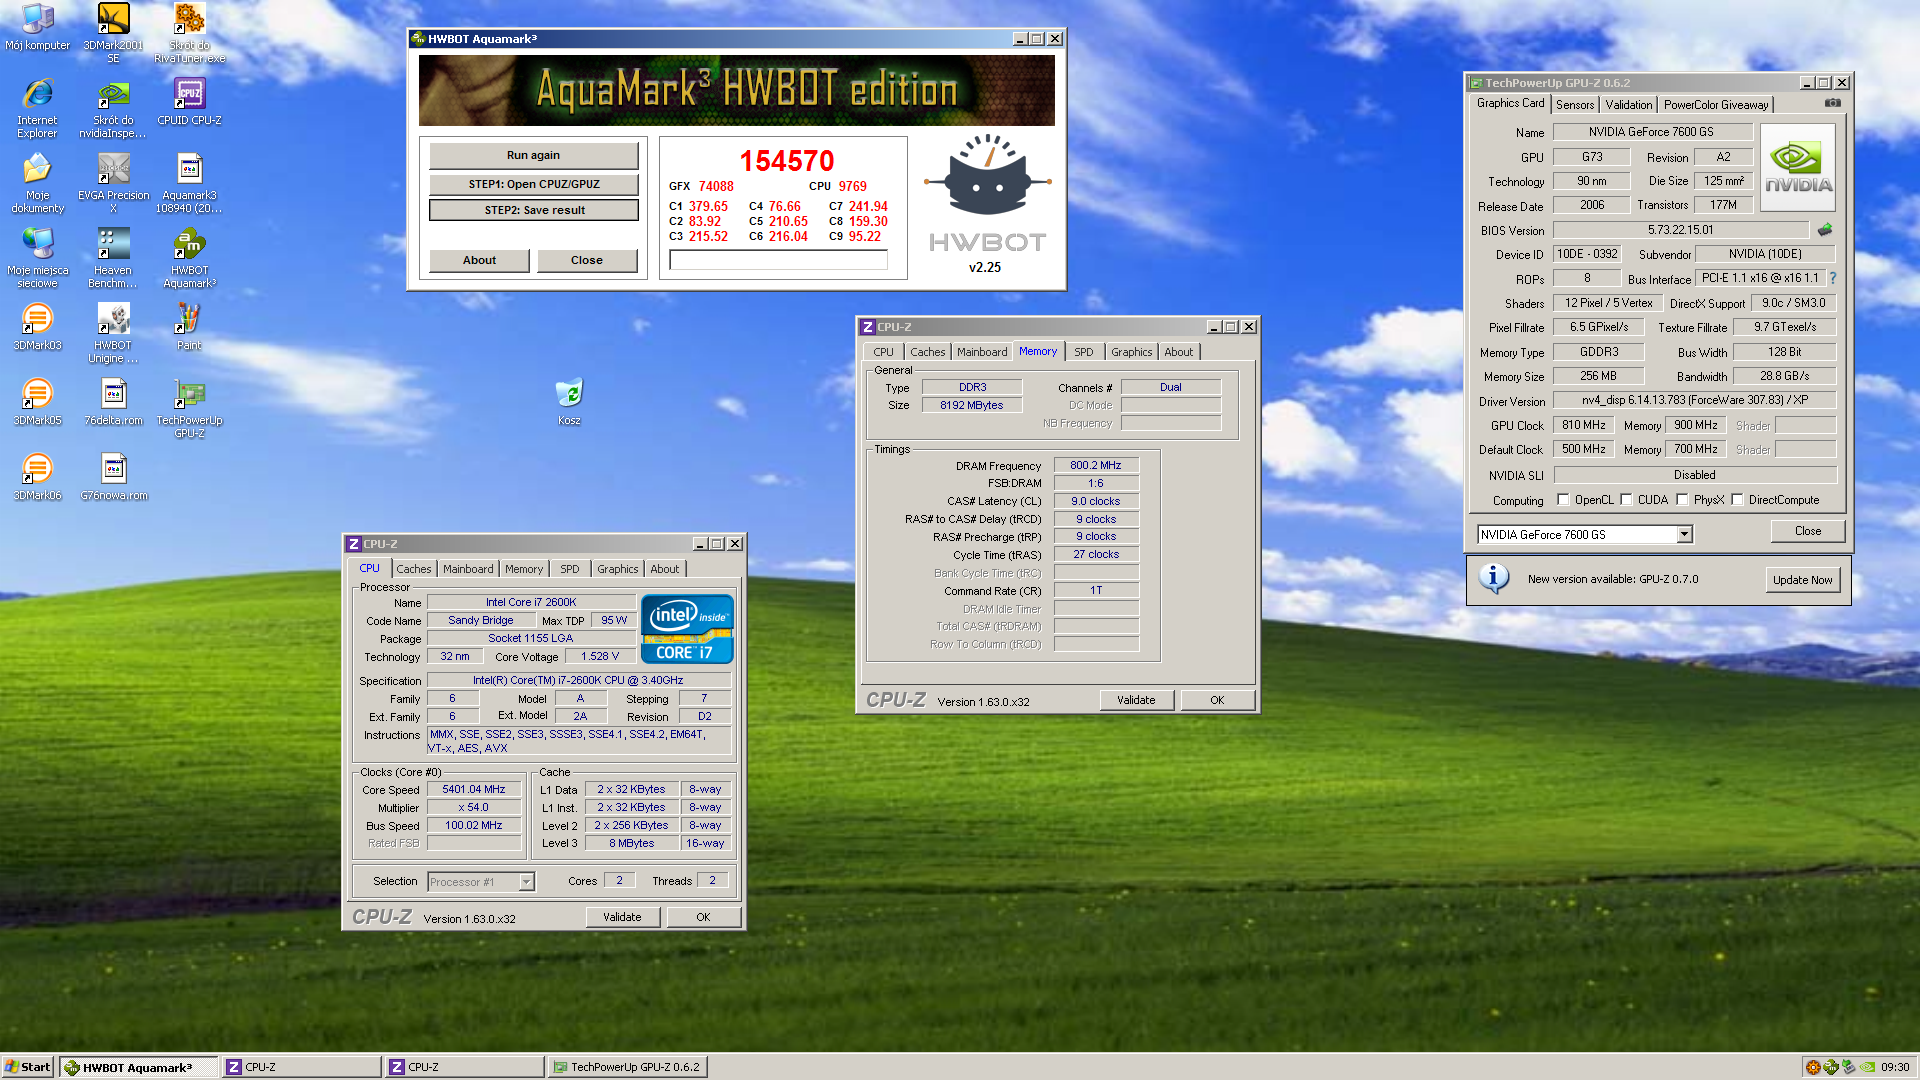Image resolution: width=1920 pixels, height=1080 pixels.
Task: Open SPD tab in the Memory tab CPU-Z window
Action: click(1084, 352)
